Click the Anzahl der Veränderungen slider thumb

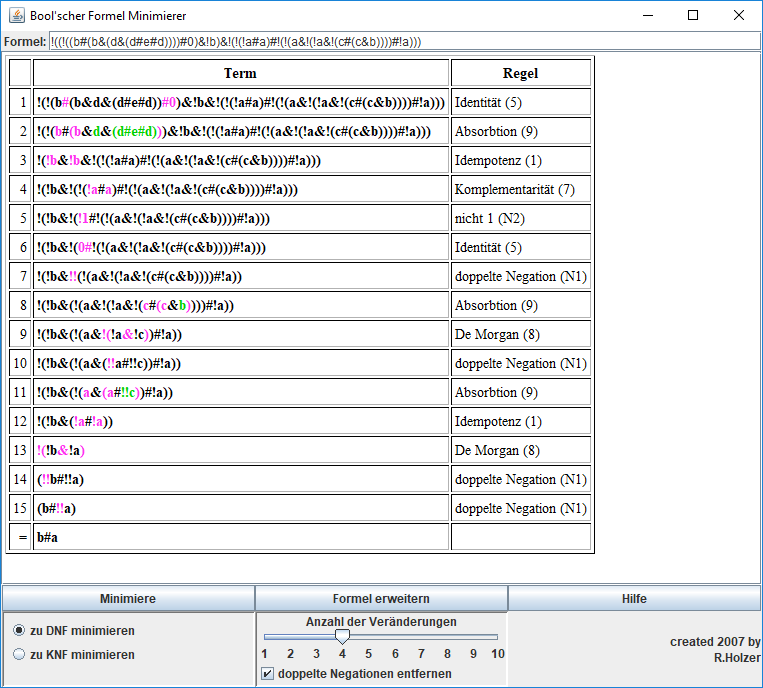click(342, 636)
